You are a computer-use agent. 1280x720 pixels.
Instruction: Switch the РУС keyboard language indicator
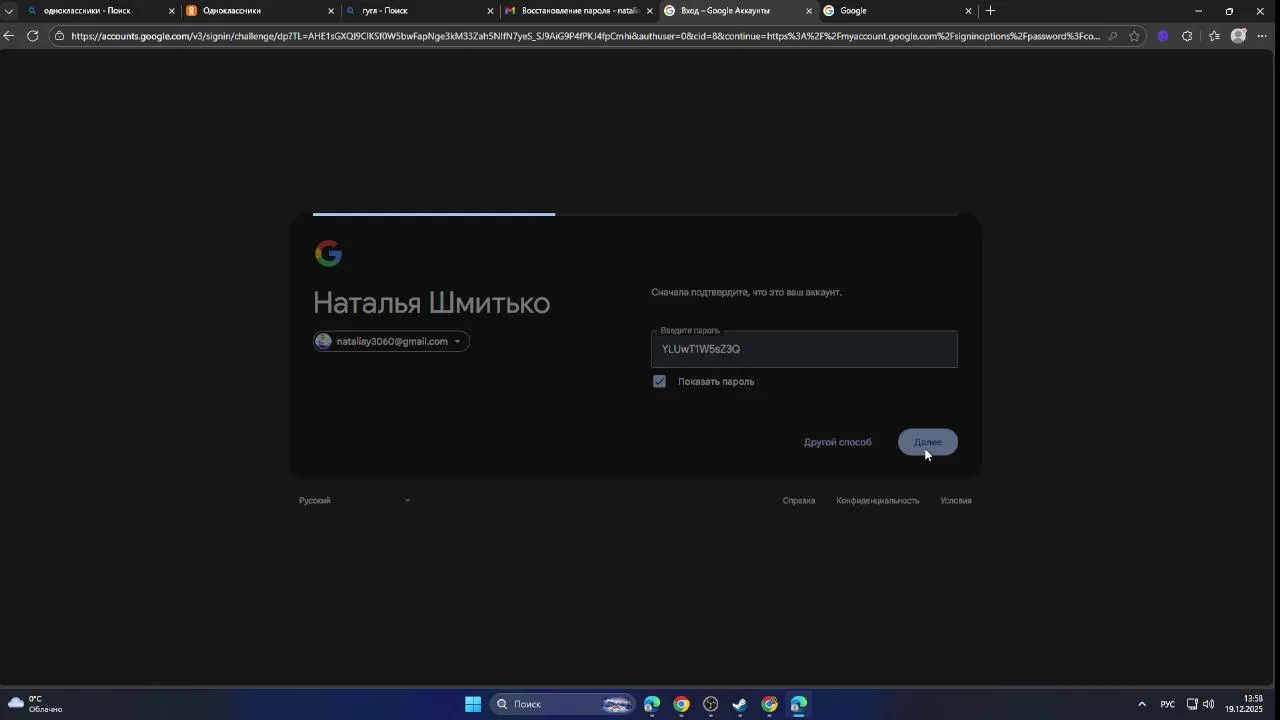(1167, 704)
